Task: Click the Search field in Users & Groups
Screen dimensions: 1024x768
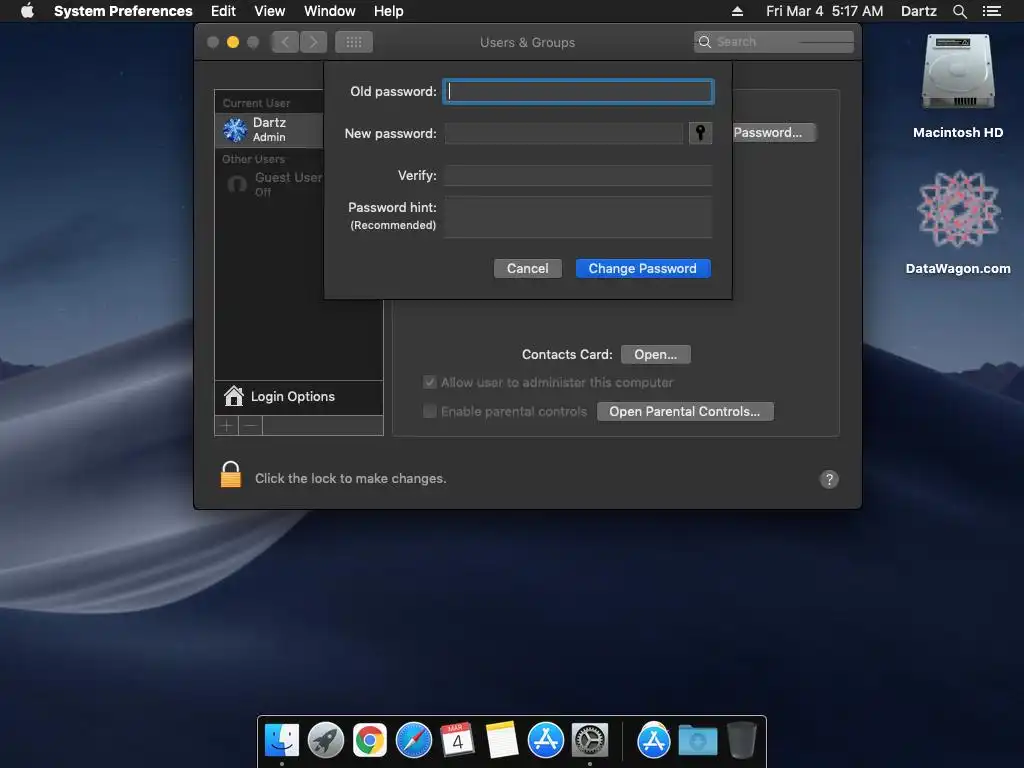Action: [x=774, y=42]
